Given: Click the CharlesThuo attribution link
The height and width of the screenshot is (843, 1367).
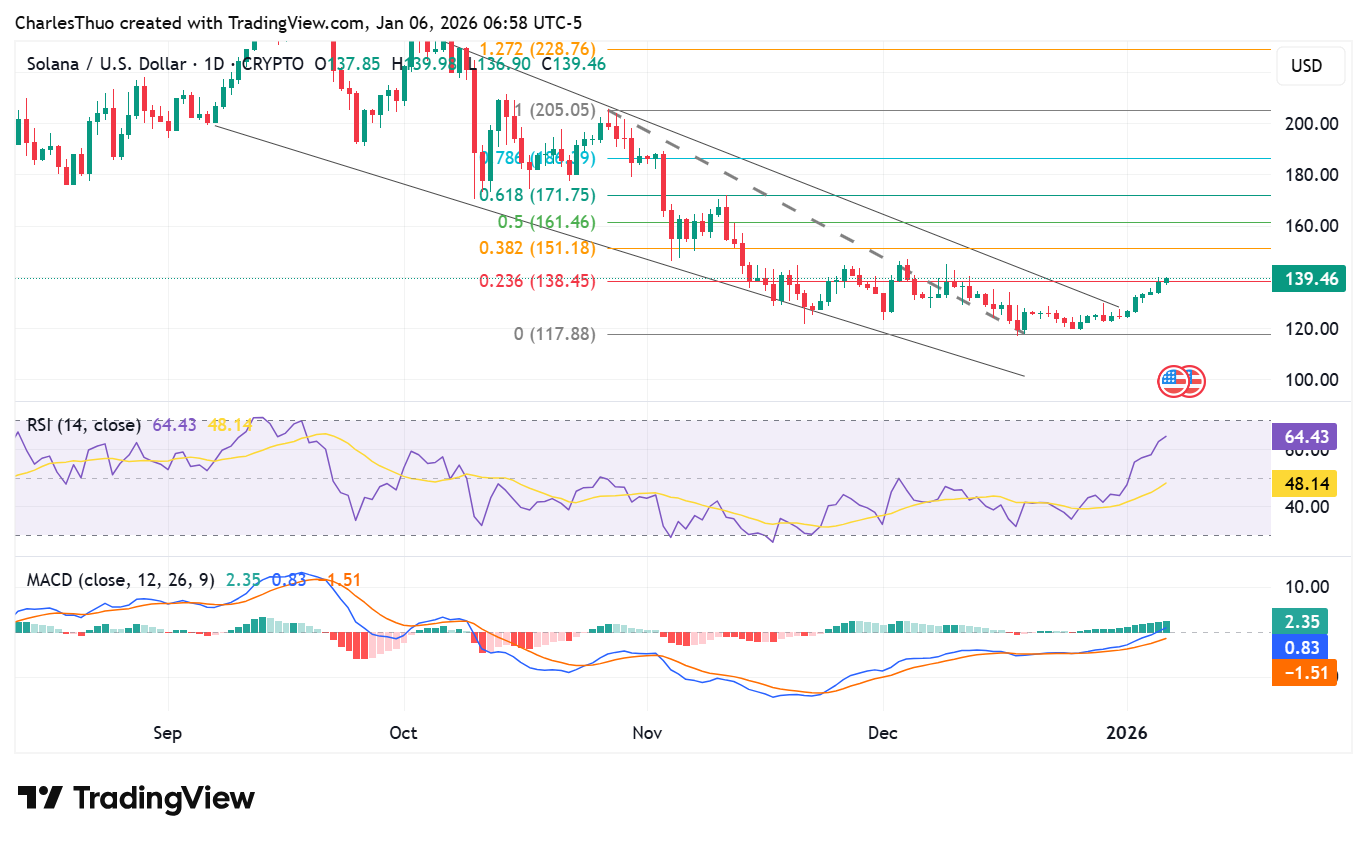Looking at the screenshot, I should click(65, 22).
